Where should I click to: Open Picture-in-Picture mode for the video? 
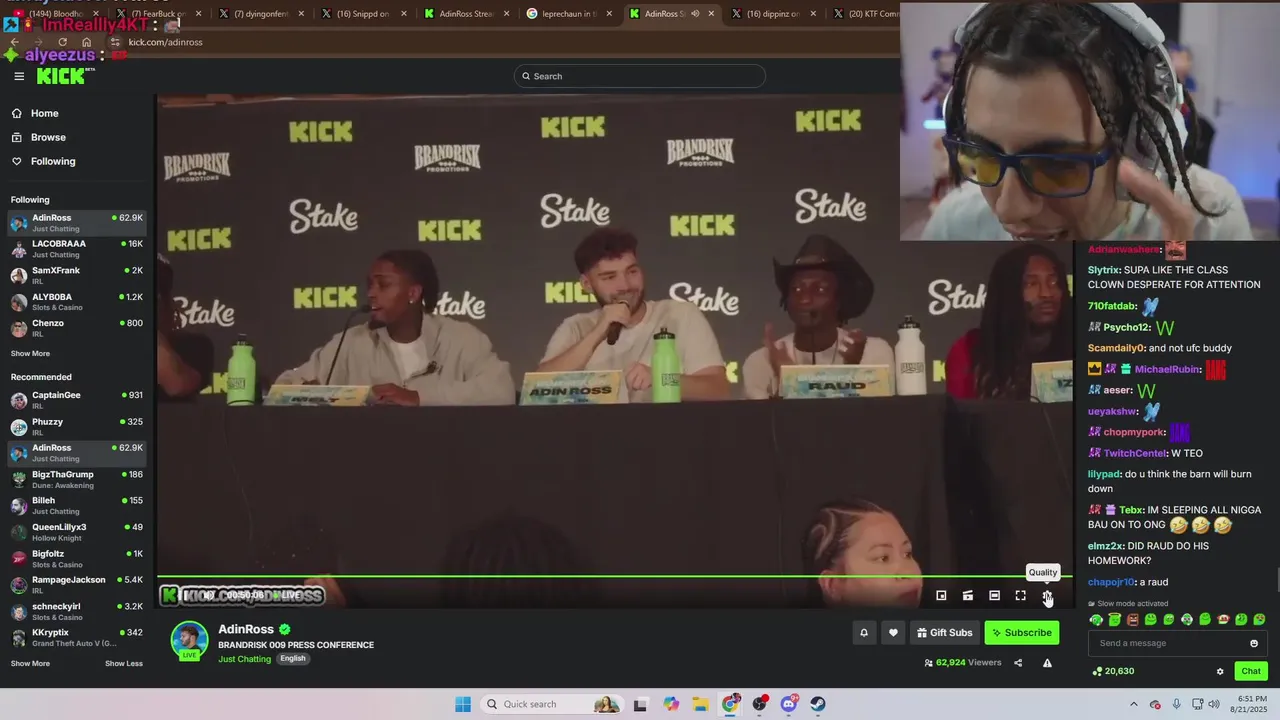[x=941, y=595]
